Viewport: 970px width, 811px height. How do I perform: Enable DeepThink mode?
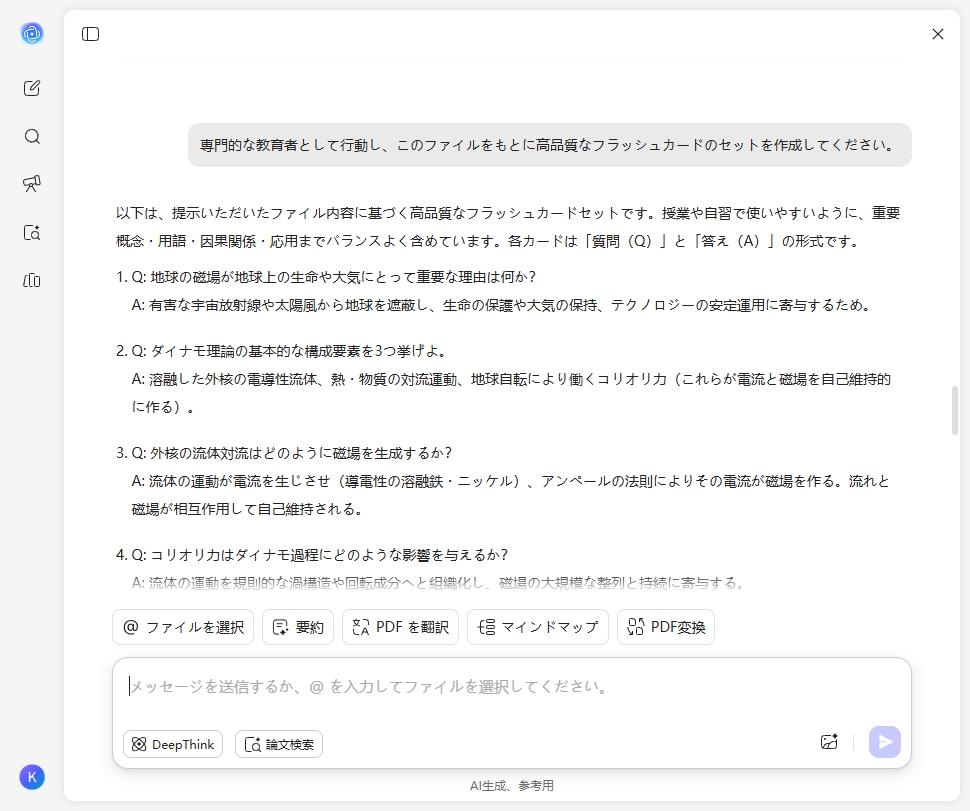pos(172,744)
